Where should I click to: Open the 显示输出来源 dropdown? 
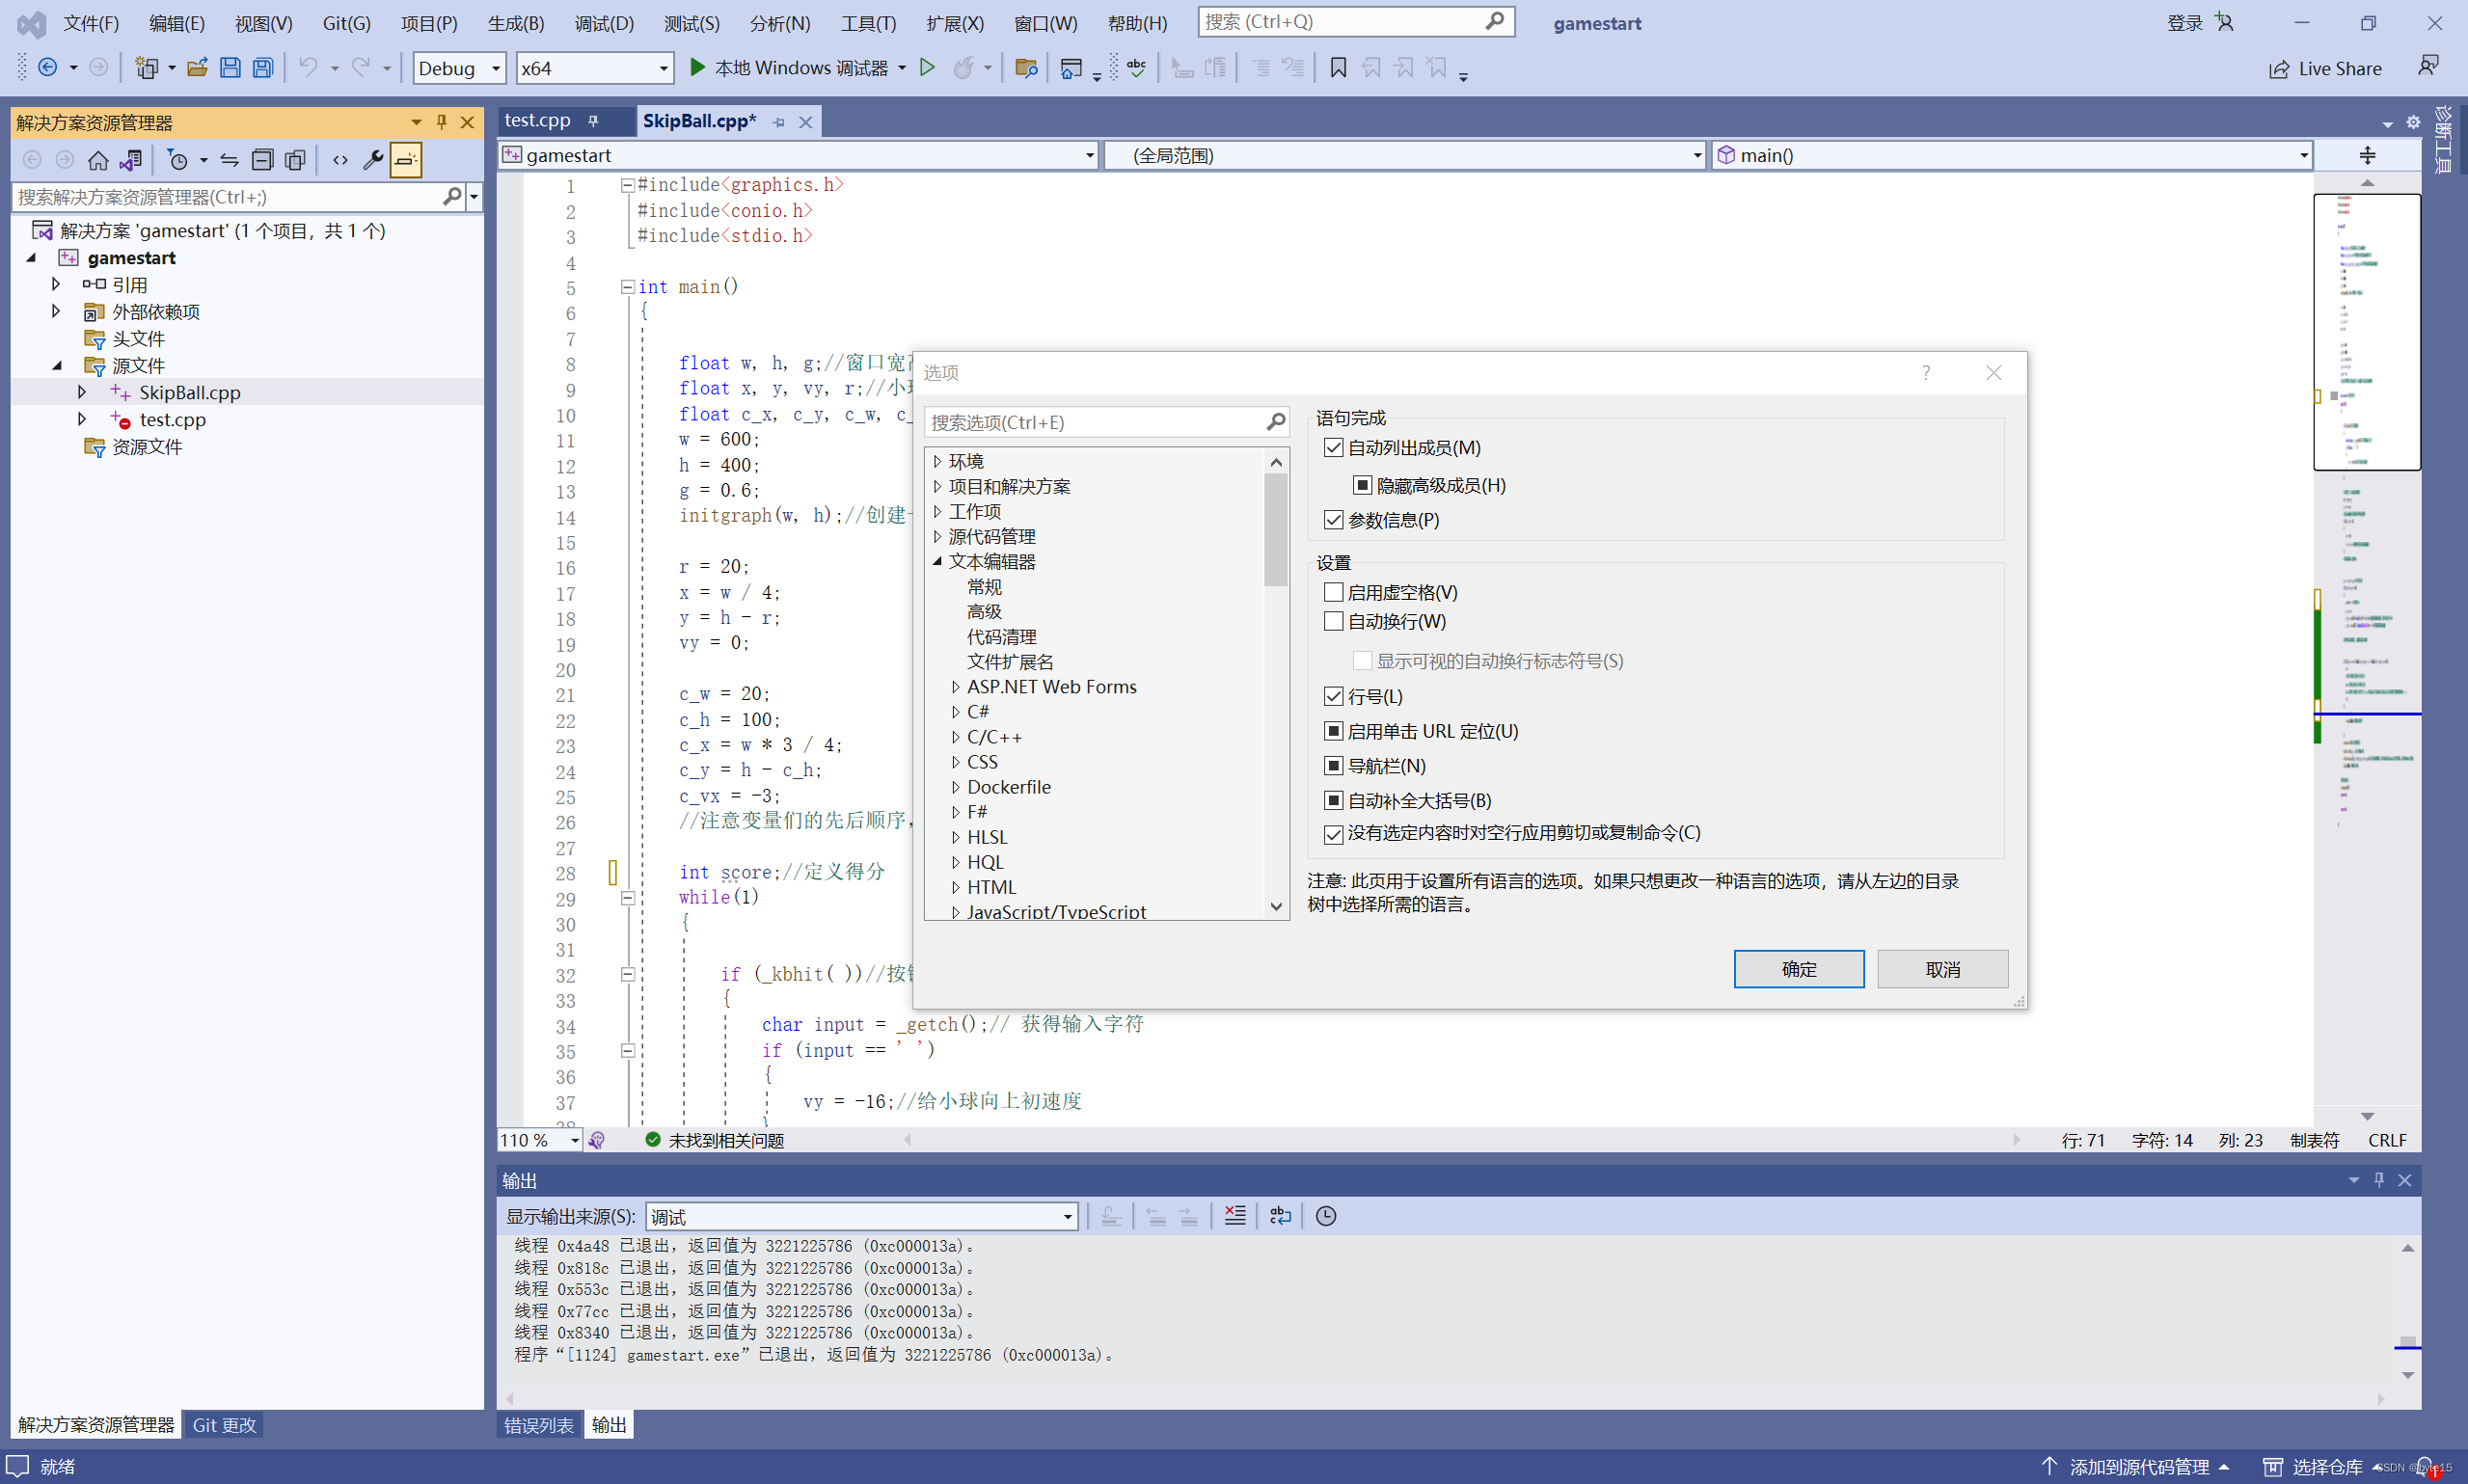click(x=861, y=1217)
